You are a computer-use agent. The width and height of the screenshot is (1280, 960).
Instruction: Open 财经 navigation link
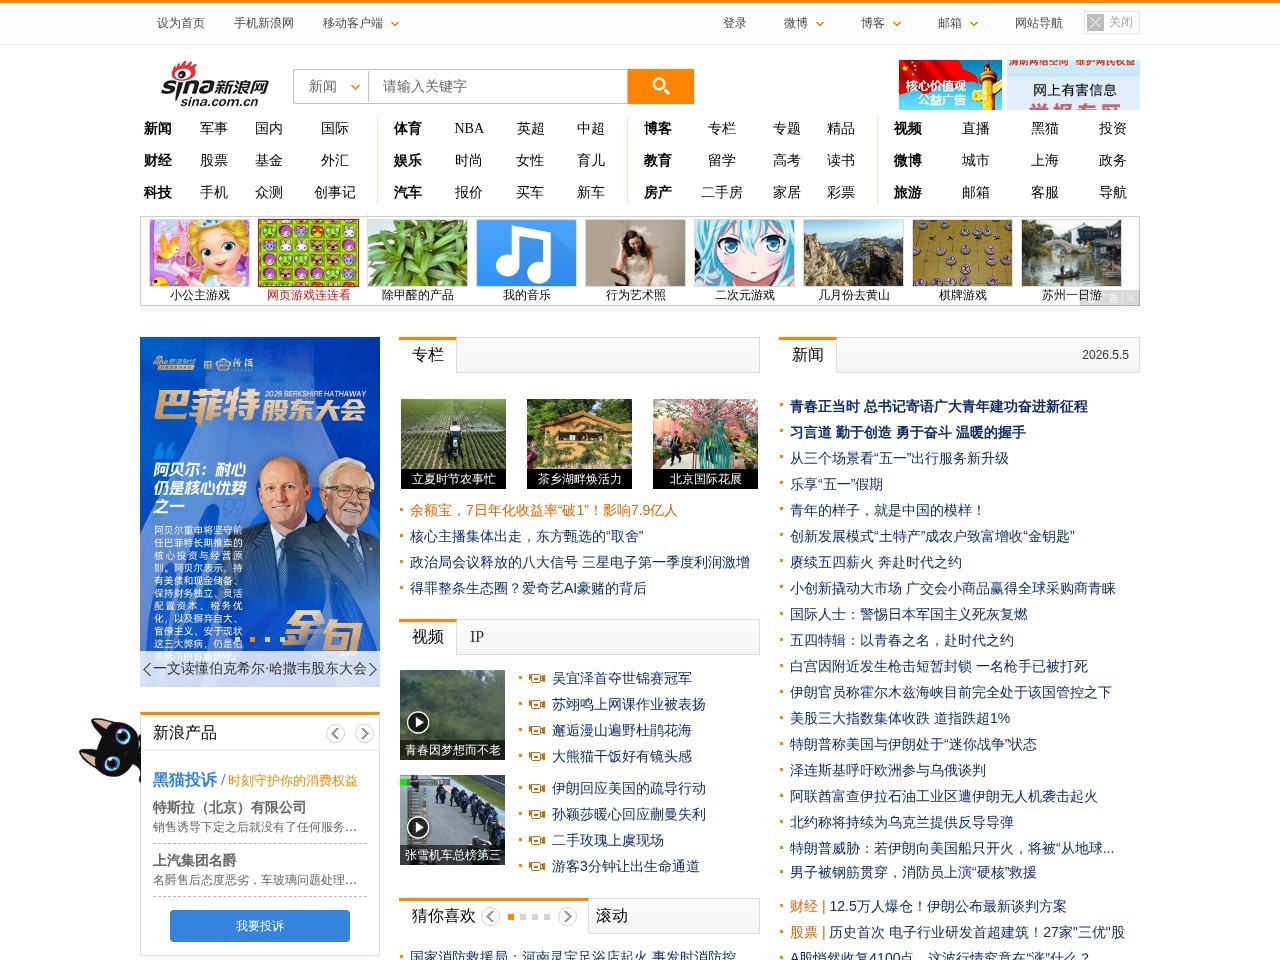point(158,160)
